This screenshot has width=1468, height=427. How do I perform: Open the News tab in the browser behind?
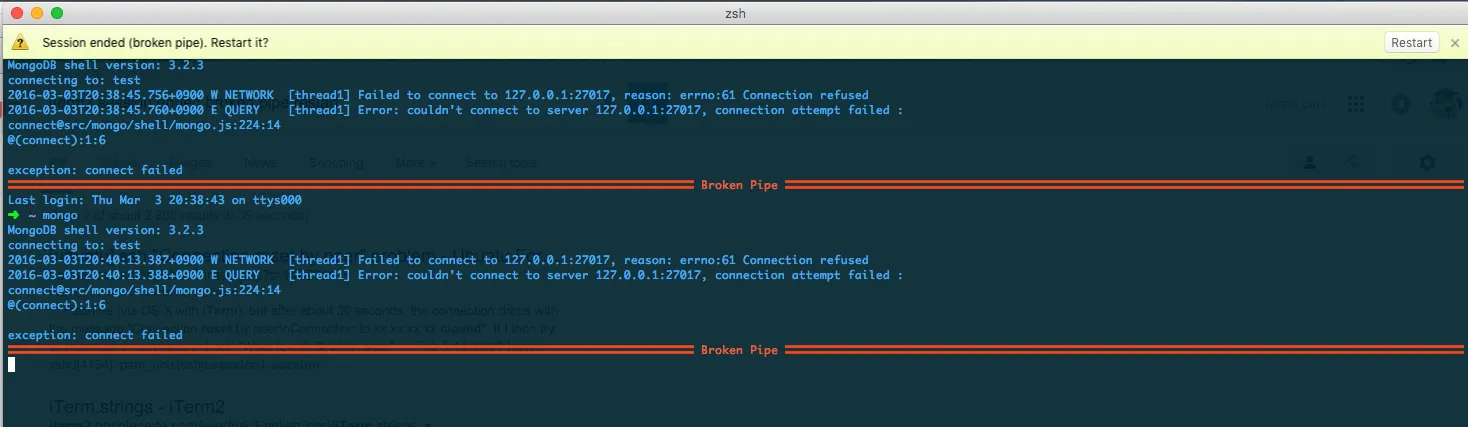point(259,162)
